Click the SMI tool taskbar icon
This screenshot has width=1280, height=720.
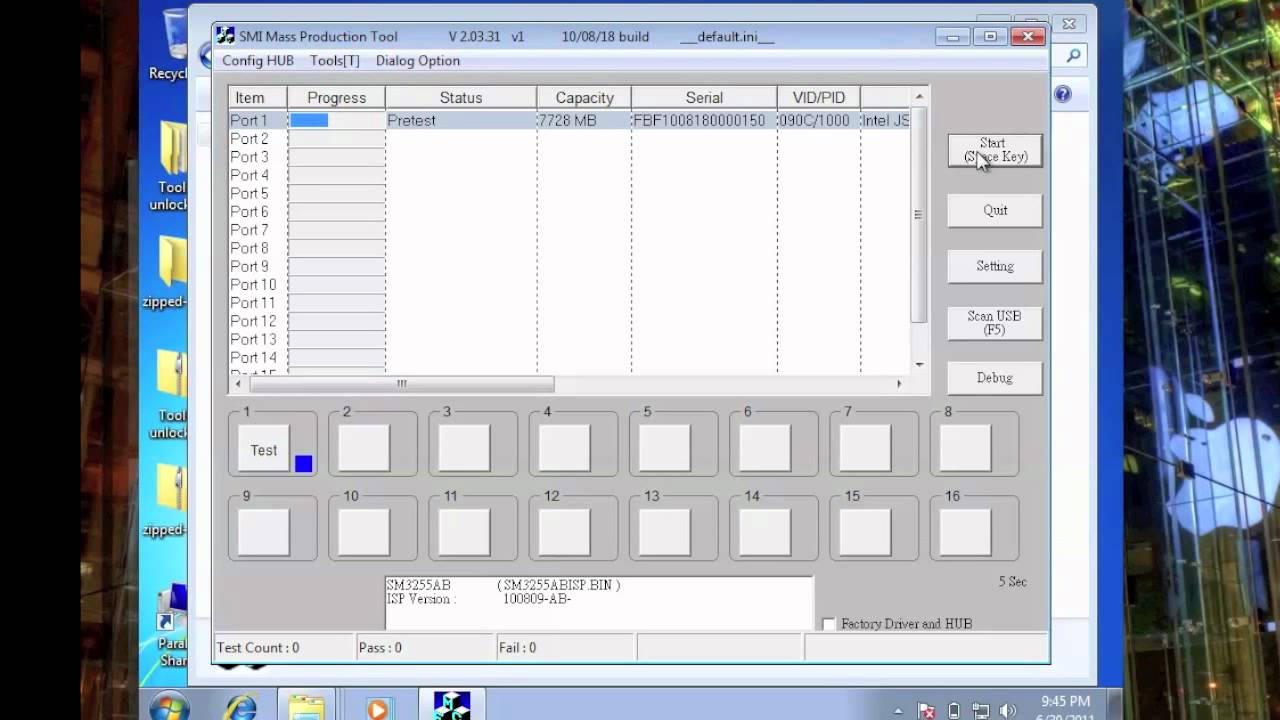coord(452,706)
